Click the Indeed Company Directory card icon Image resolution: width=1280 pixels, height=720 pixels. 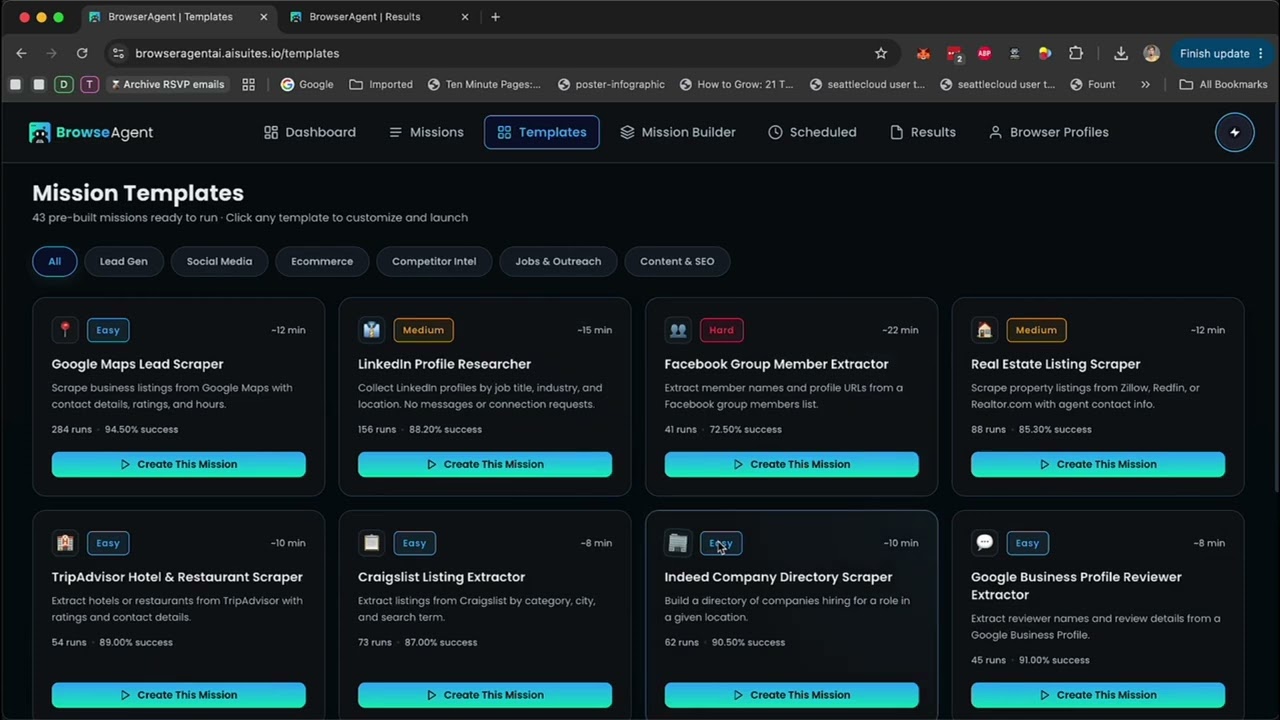(x=678, y=543)
